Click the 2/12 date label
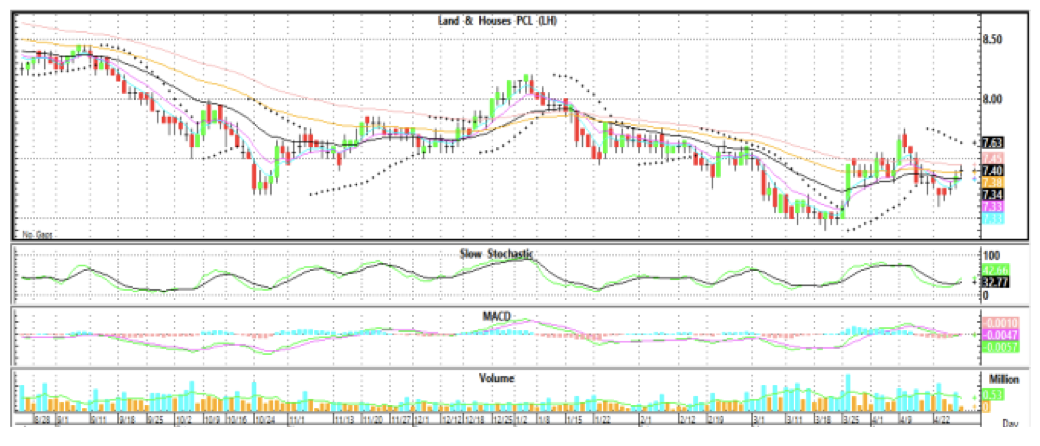The height and width of the screenshot is (446, 1040). 688,419
